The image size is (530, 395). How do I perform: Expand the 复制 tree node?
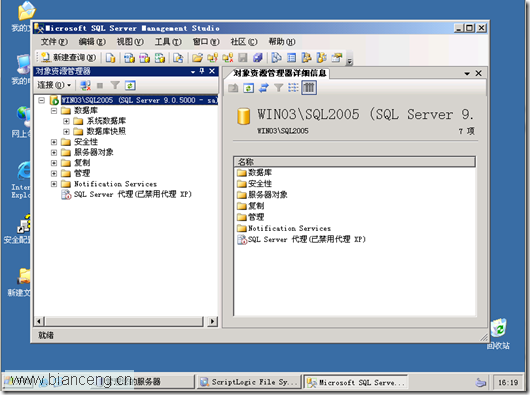point(54,163)
